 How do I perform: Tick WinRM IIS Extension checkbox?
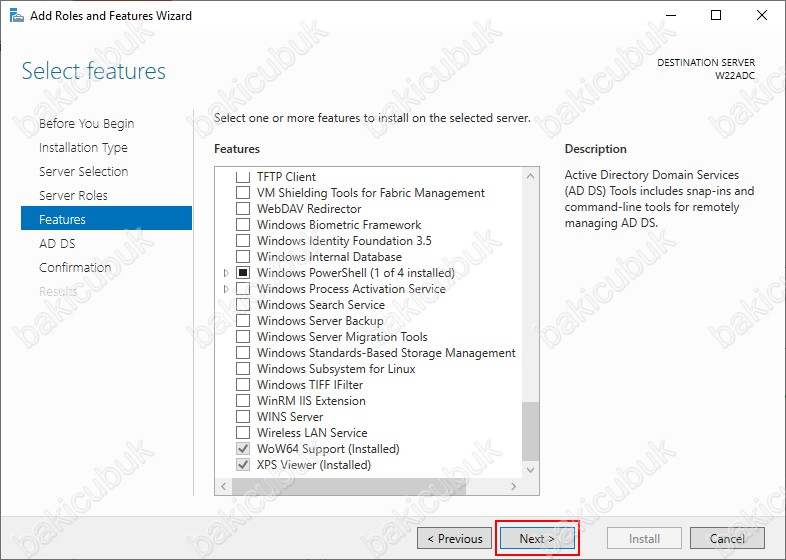tap(243, 401)
